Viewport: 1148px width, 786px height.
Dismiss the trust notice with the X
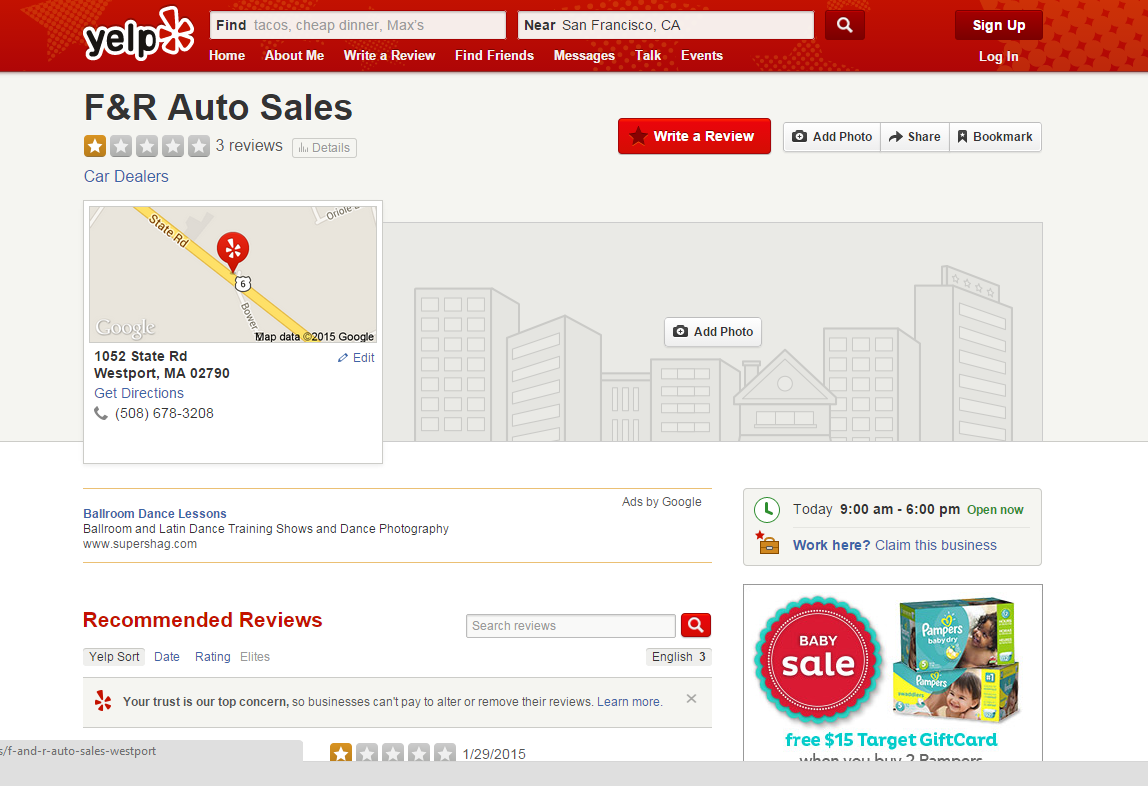pyautogui.click(x=691, y=699)
